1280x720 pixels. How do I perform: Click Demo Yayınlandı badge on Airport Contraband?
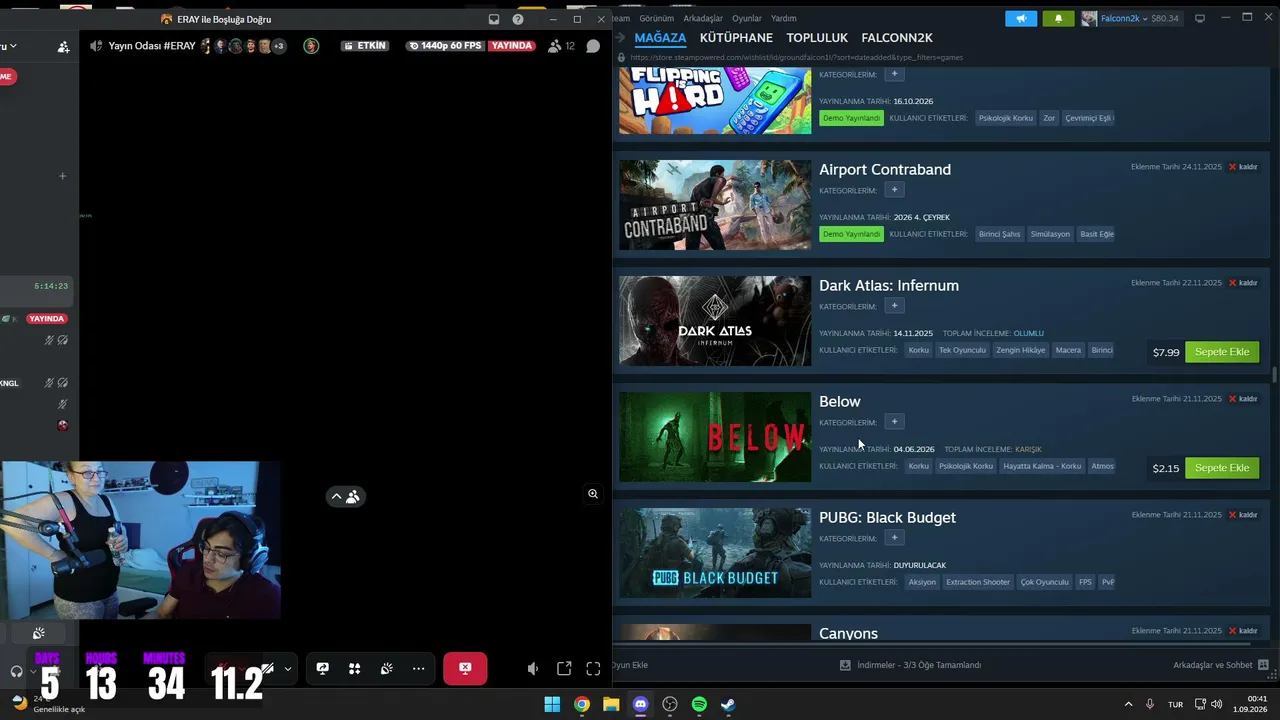(x=851, y=234)
